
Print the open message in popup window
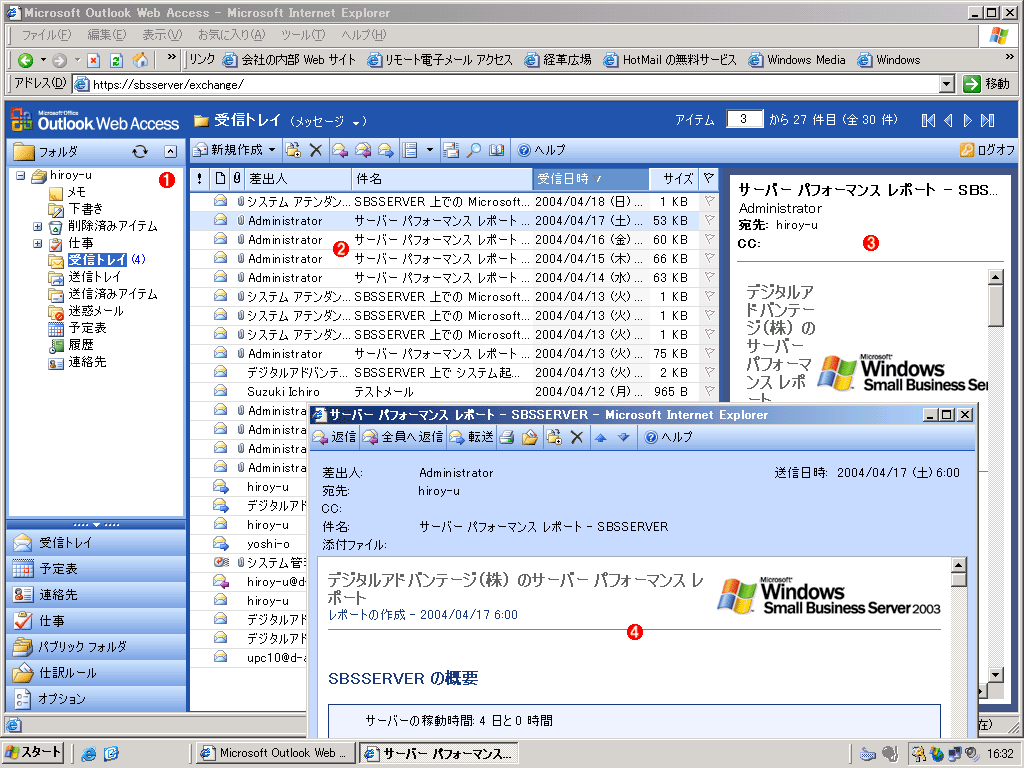pyautogui.click(x=507, y=437)
